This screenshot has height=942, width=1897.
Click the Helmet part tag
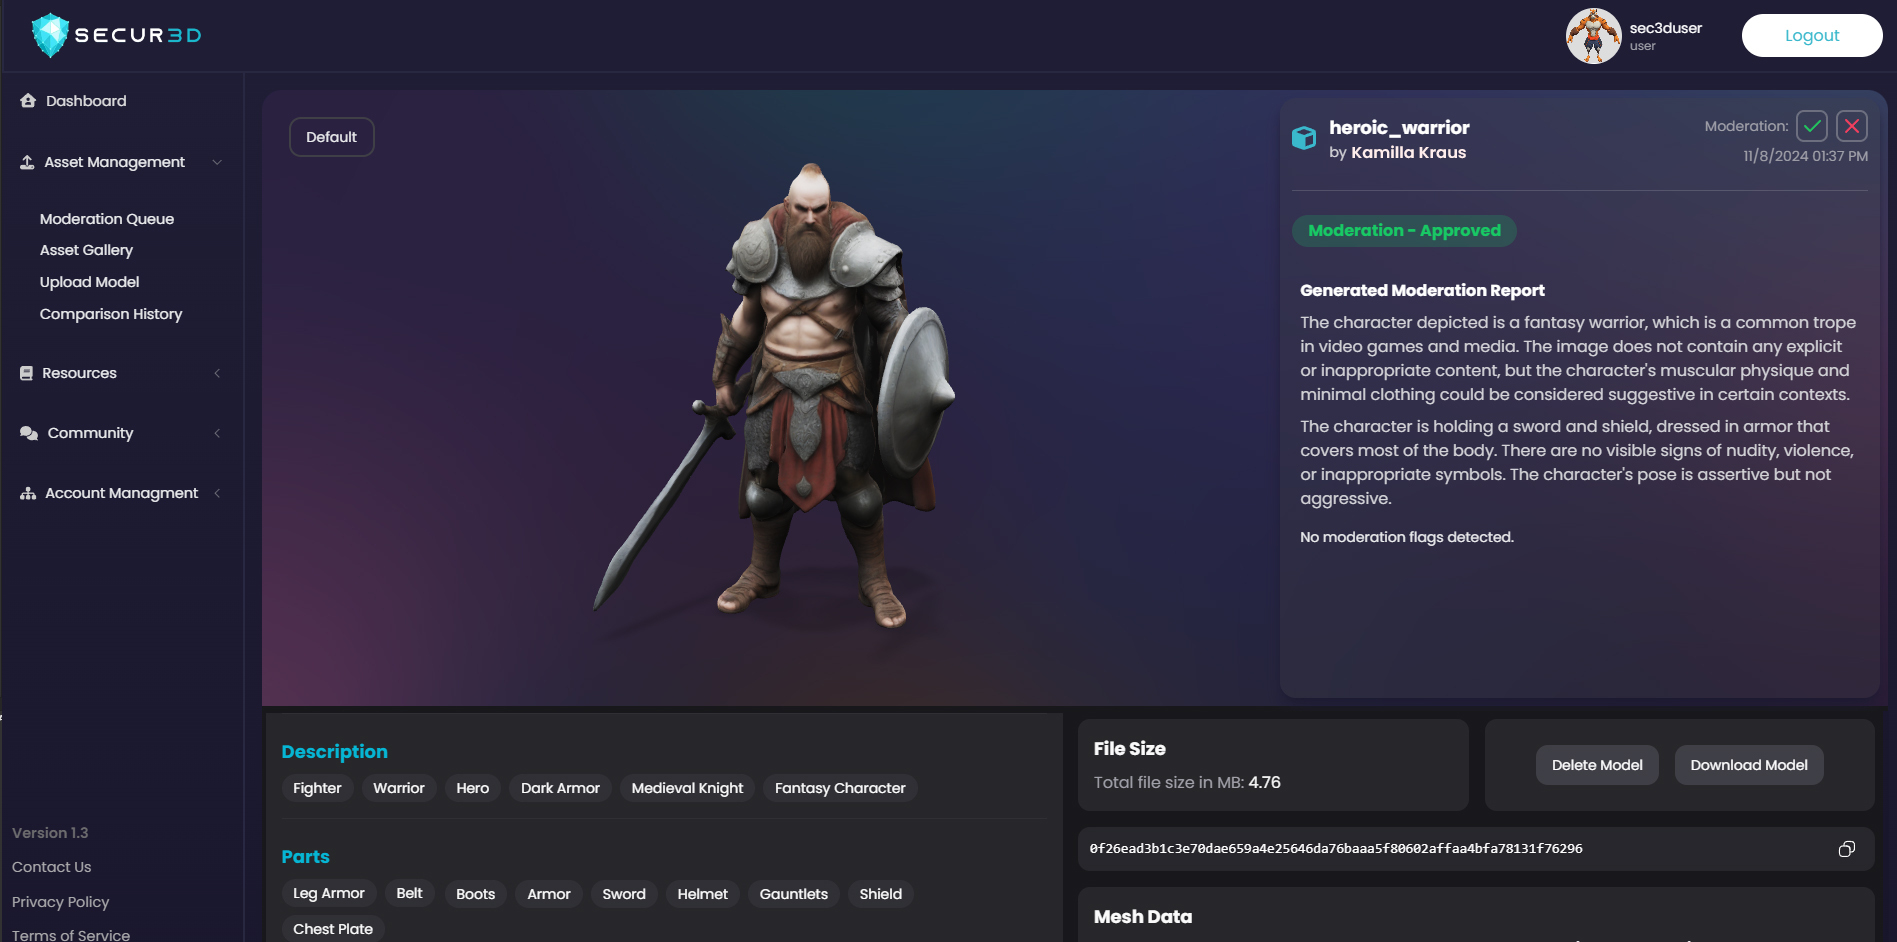point(703,894)
